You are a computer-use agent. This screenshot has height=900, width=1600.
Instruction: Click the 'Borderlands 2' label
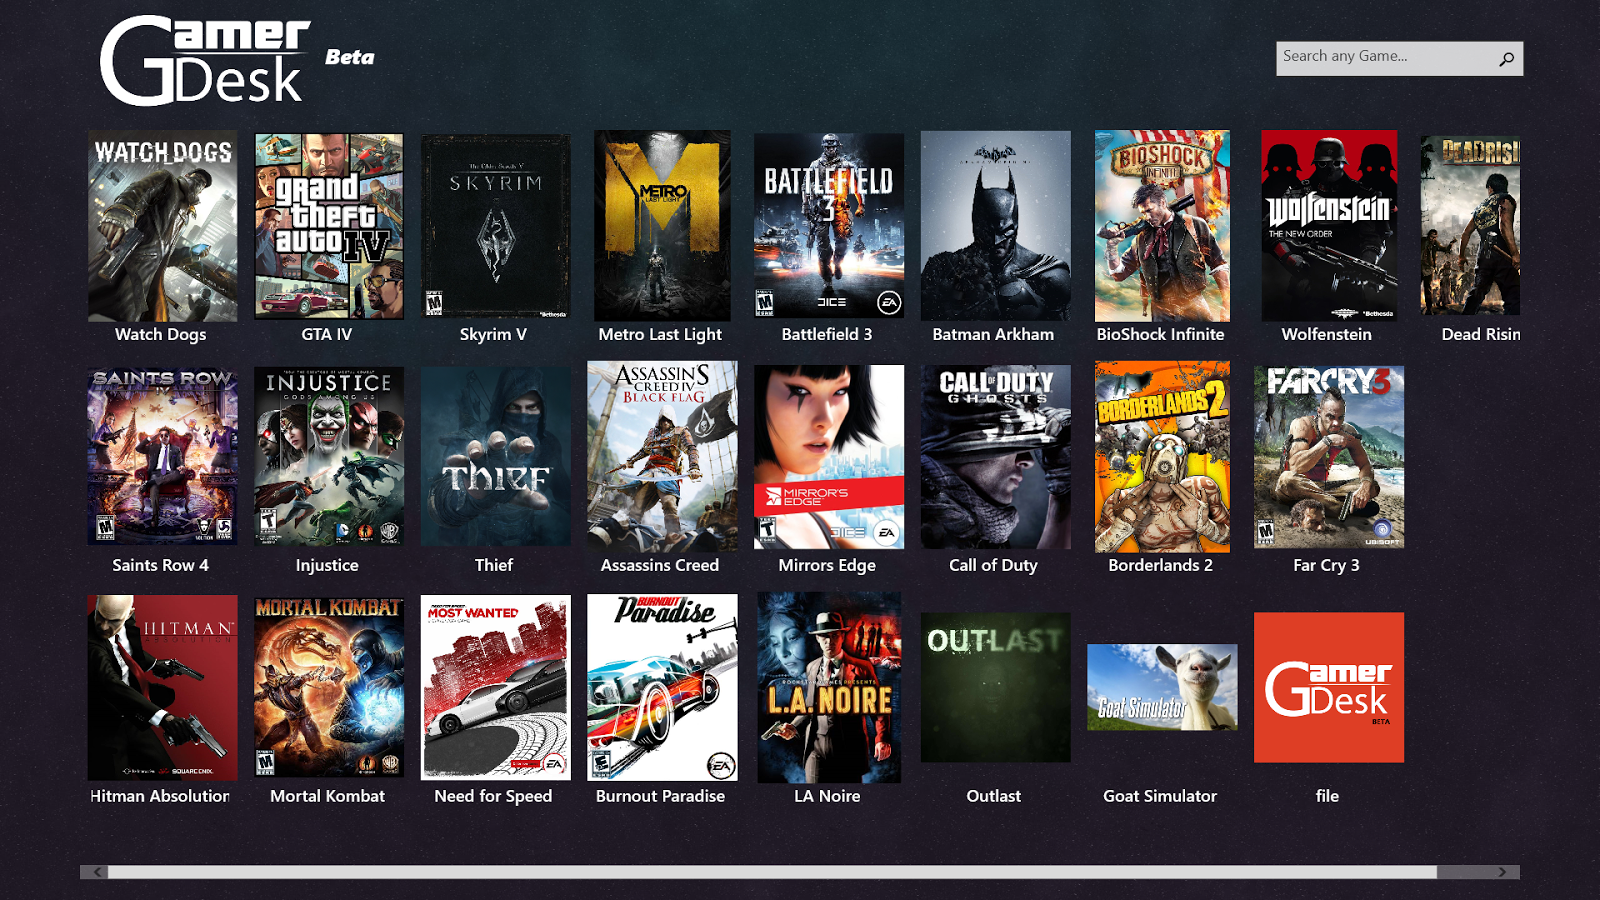coord(1160,565)
